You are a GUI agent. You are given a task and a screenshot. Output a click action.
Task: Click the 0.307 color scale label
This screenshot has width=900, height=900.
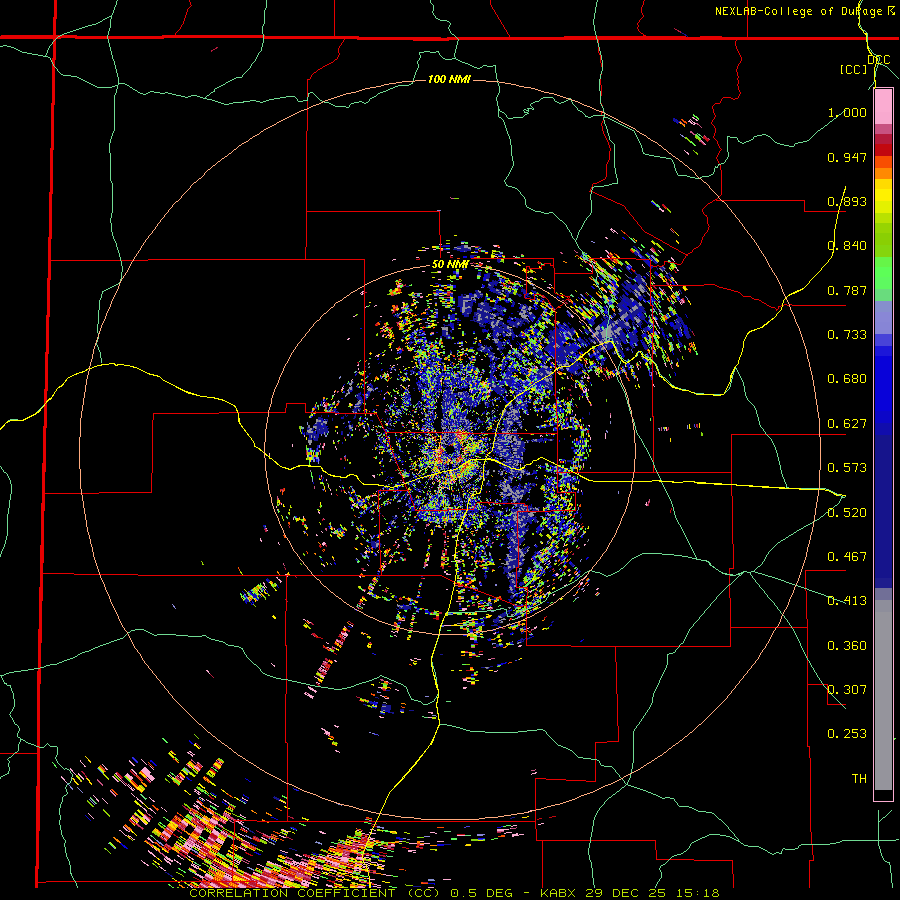(847, 690)
